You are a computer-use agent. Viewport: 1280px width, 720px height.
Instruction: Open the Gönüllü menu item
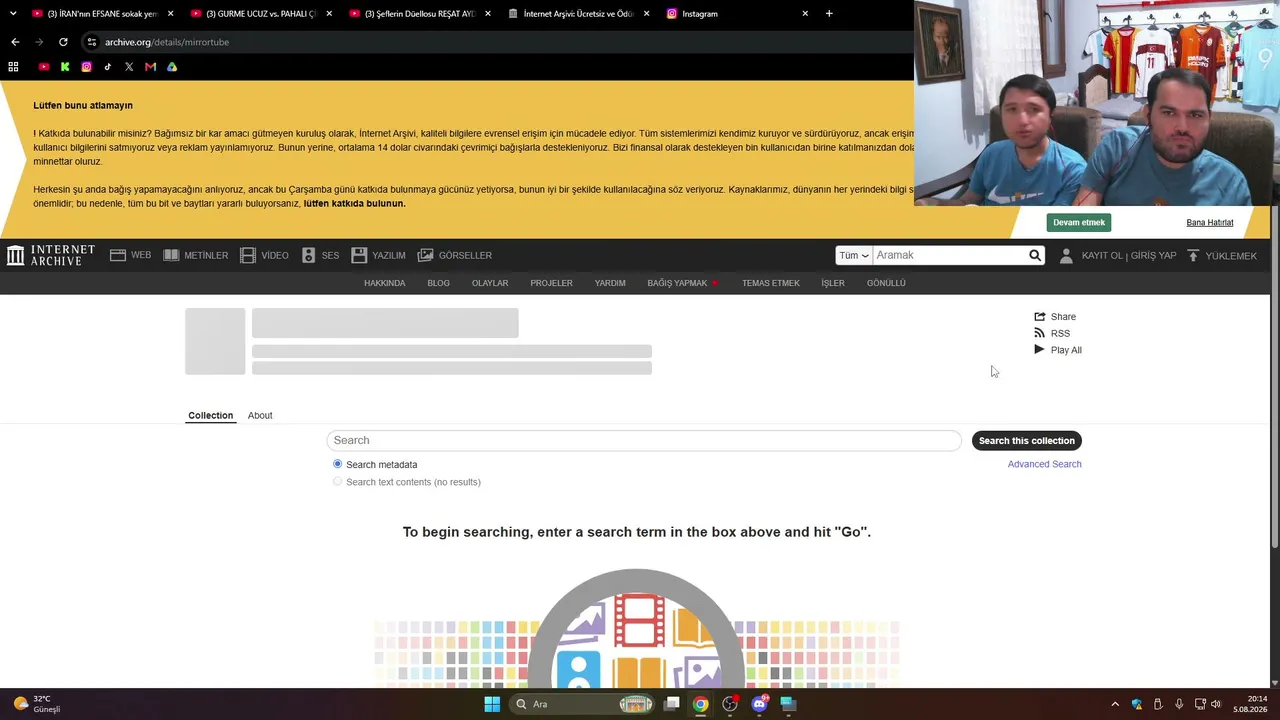[886, 283]
